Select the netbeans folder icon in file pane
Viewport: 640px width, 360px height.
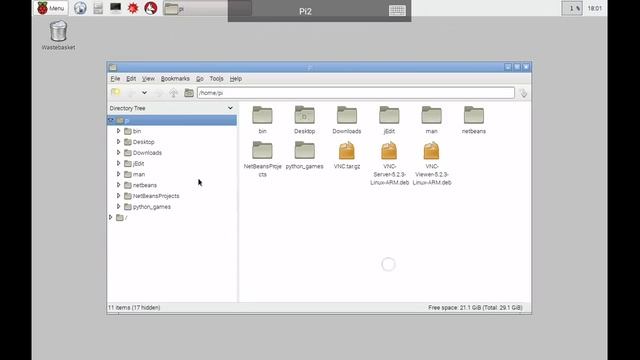[x=474, y=115]
